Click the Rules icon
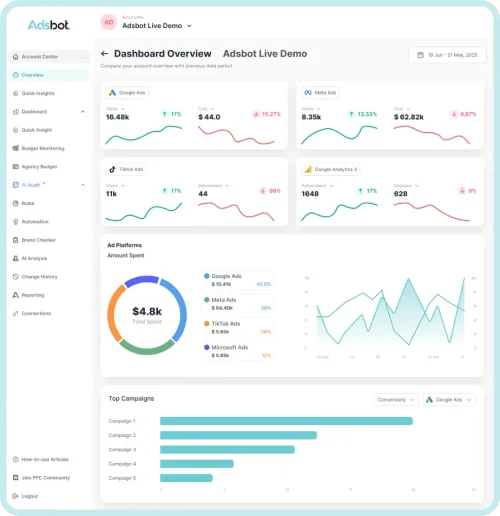 tap(15, 203)
